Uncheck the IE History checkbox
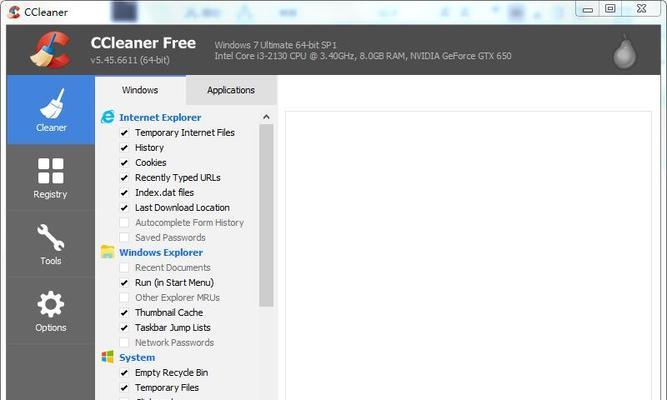 [x=124, y=148]
